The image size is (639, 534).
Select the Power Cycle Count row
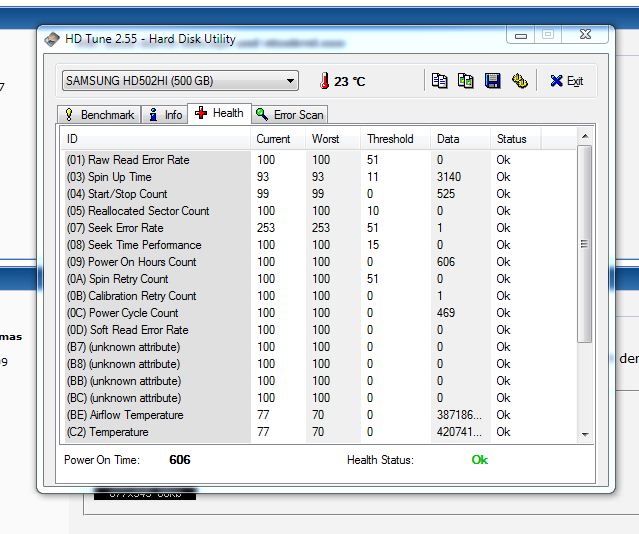[320, 313]
